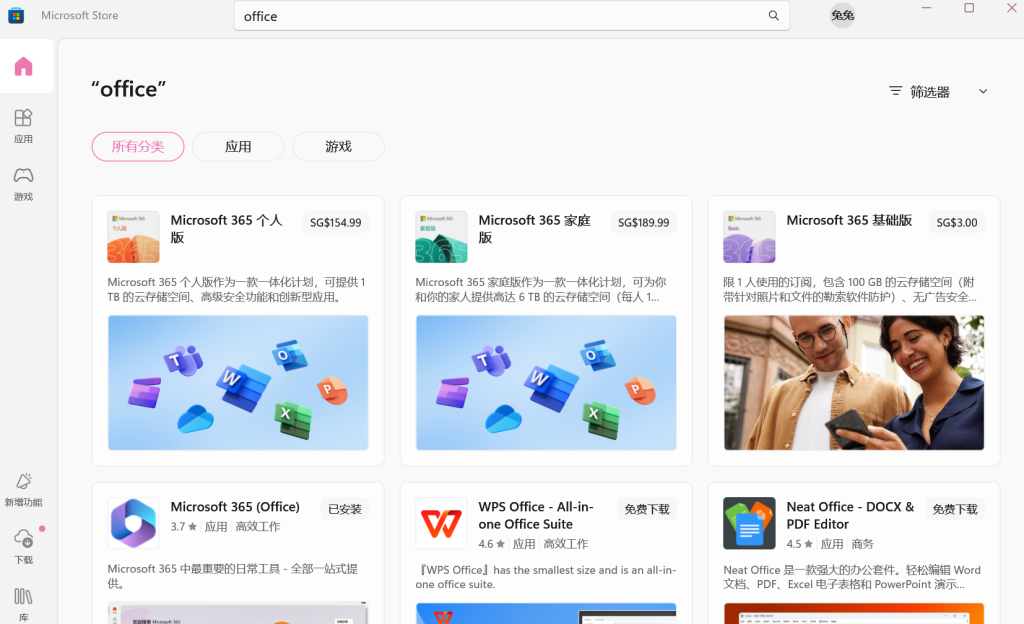Click the Neat Office description text
Screen dimensions: 1024x624
point(852,577)
